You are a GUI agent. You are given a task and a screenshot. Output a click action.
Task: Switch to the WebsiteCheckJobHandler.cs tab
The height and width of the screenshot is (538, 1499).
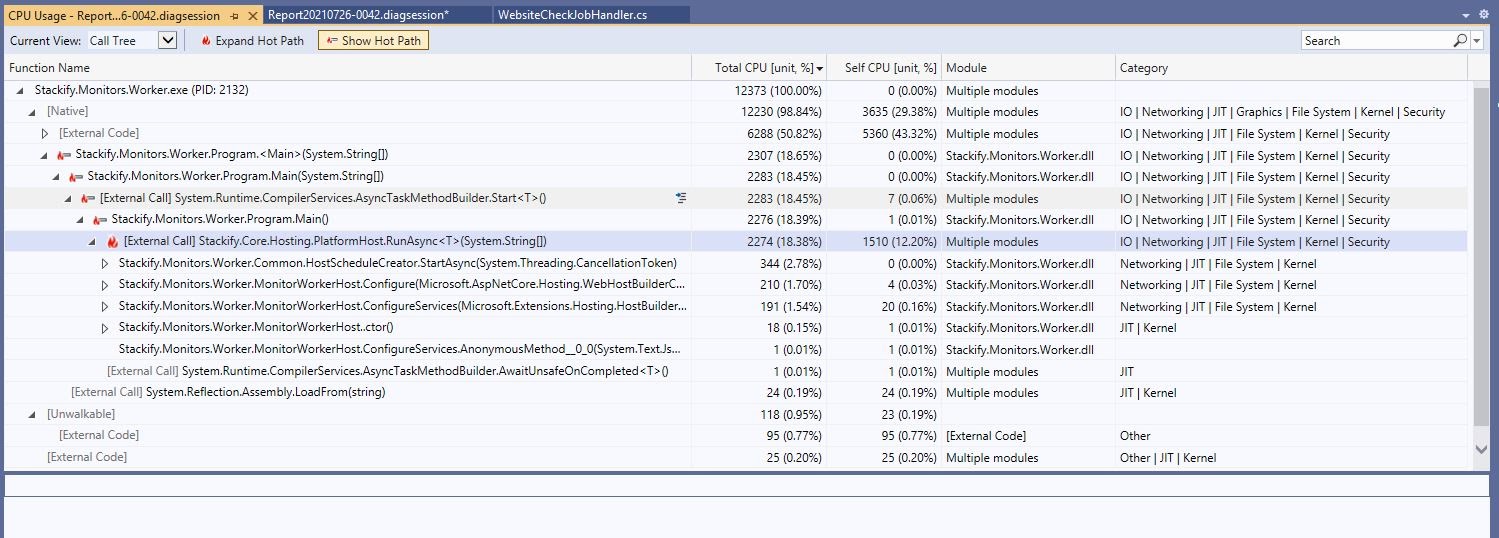pyautogui.click(x=572, y=15)
